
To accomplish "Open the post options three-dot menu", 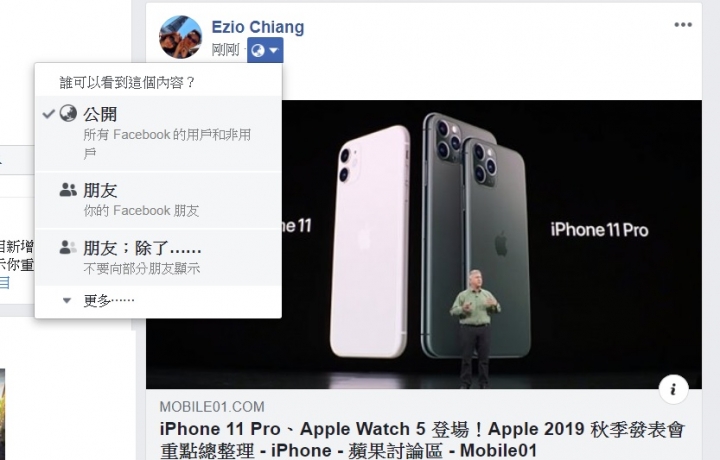I will coord(683,25).
